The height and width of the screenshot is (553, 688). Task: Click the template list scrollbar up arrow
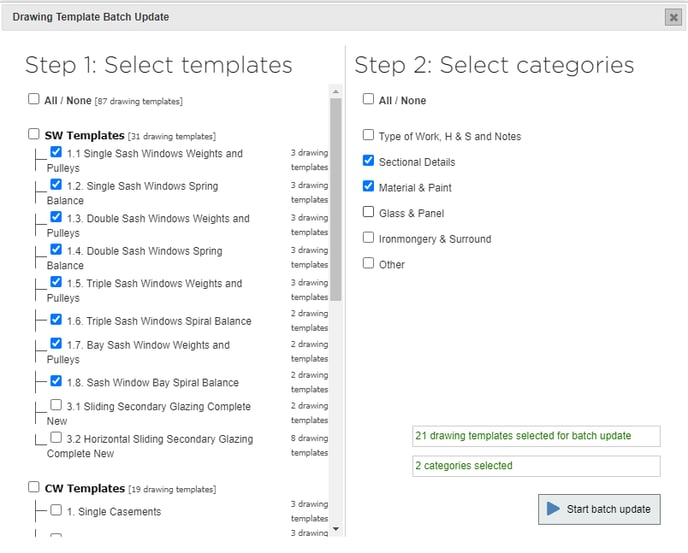tap(336, 92)
